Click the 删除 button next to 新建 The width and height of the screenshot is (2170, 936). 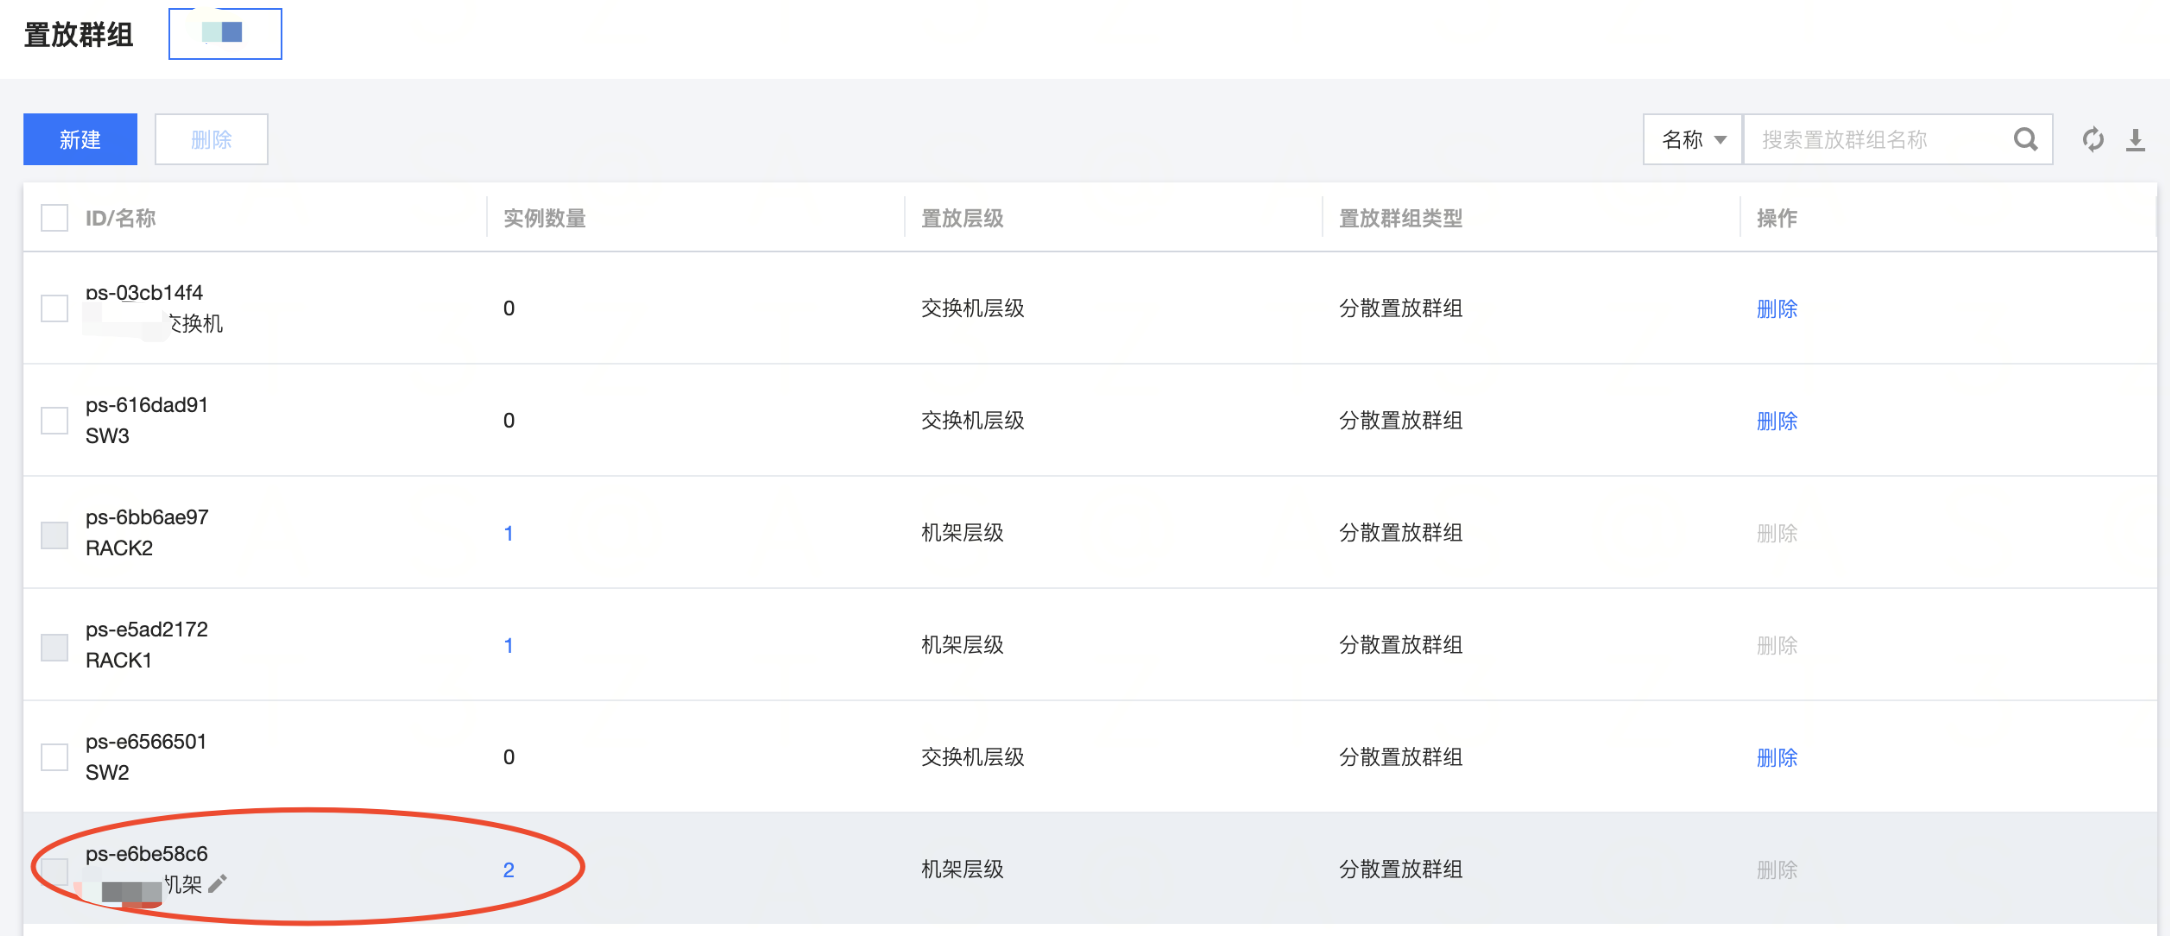tap(211, 140)
